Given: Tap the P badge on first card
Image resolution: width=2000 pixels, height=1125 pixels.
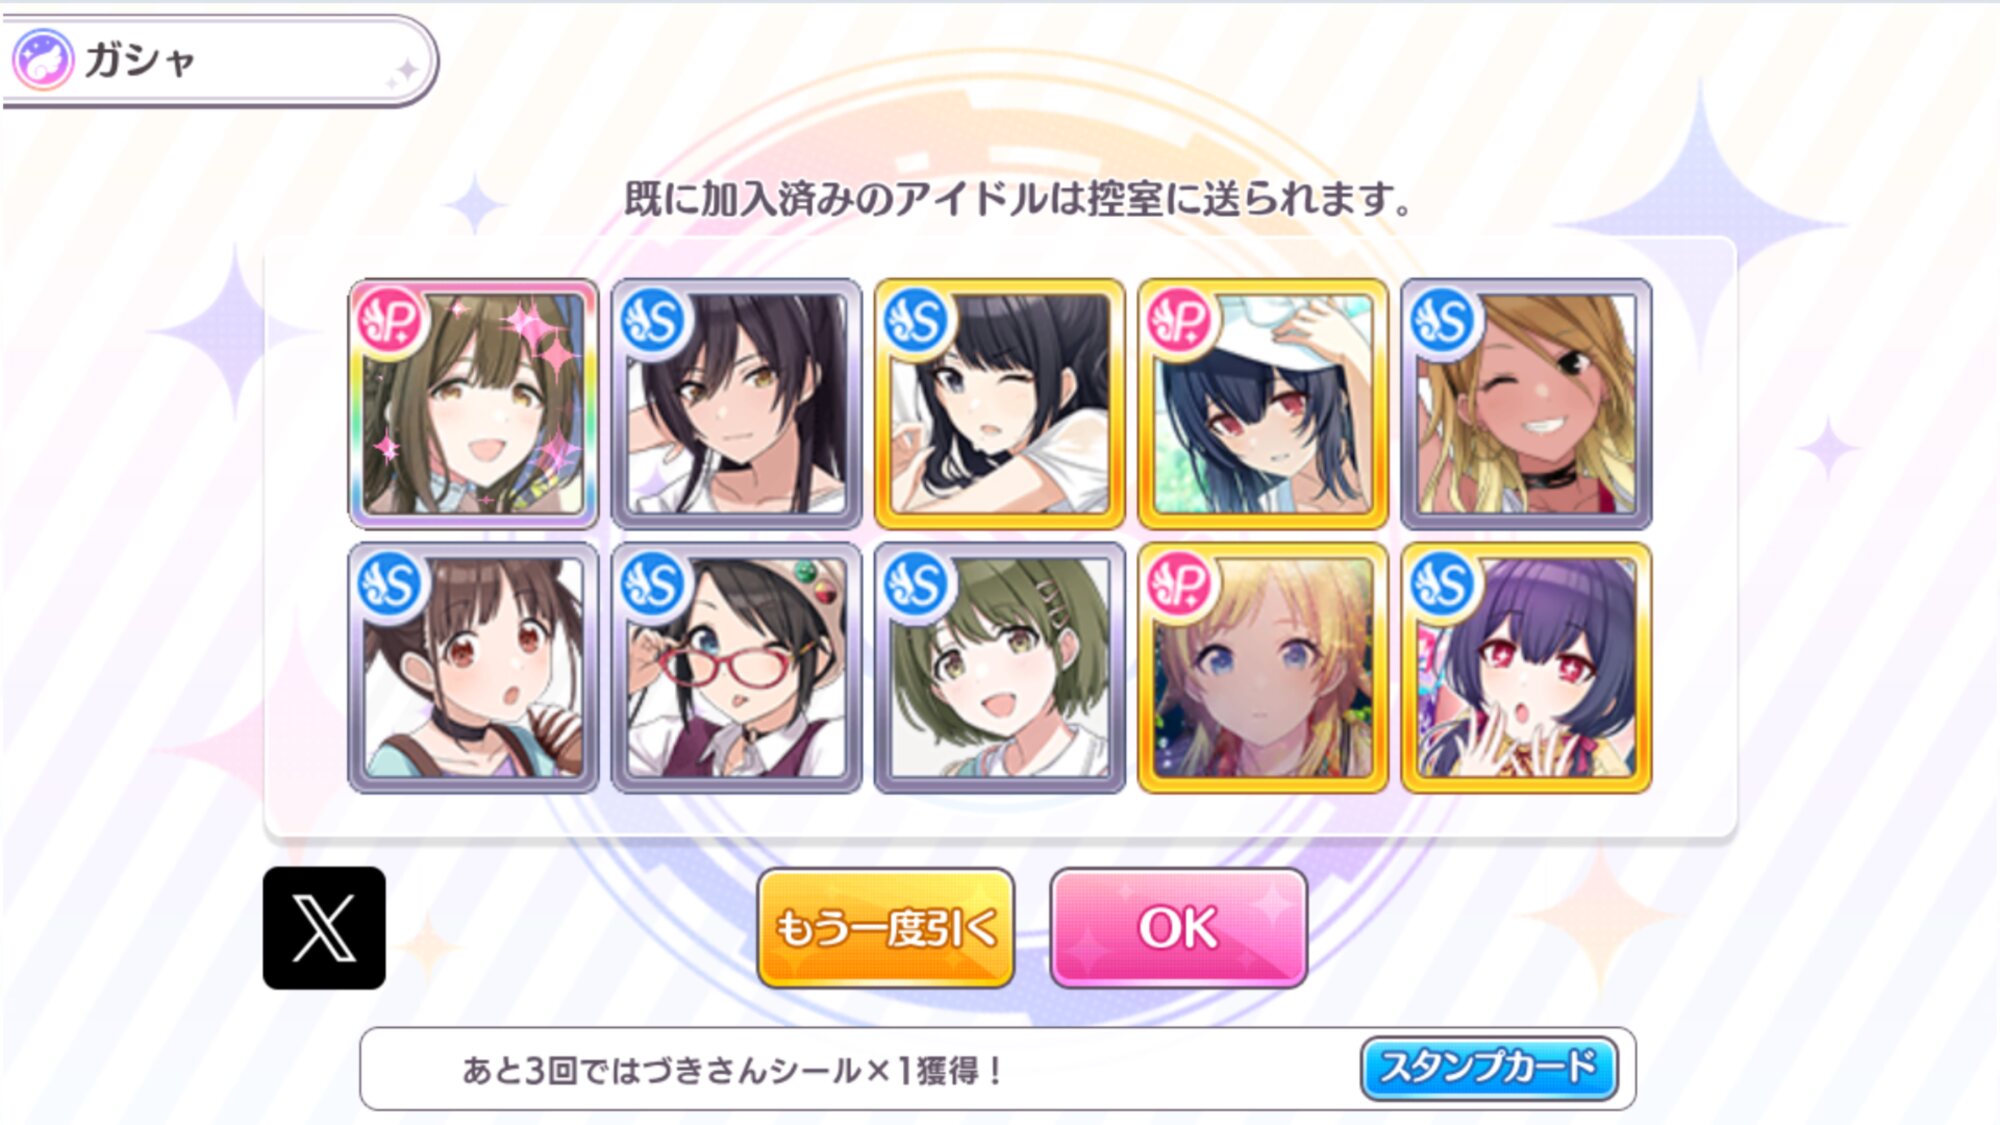Looking at the screenshot, I should [390, 321].
